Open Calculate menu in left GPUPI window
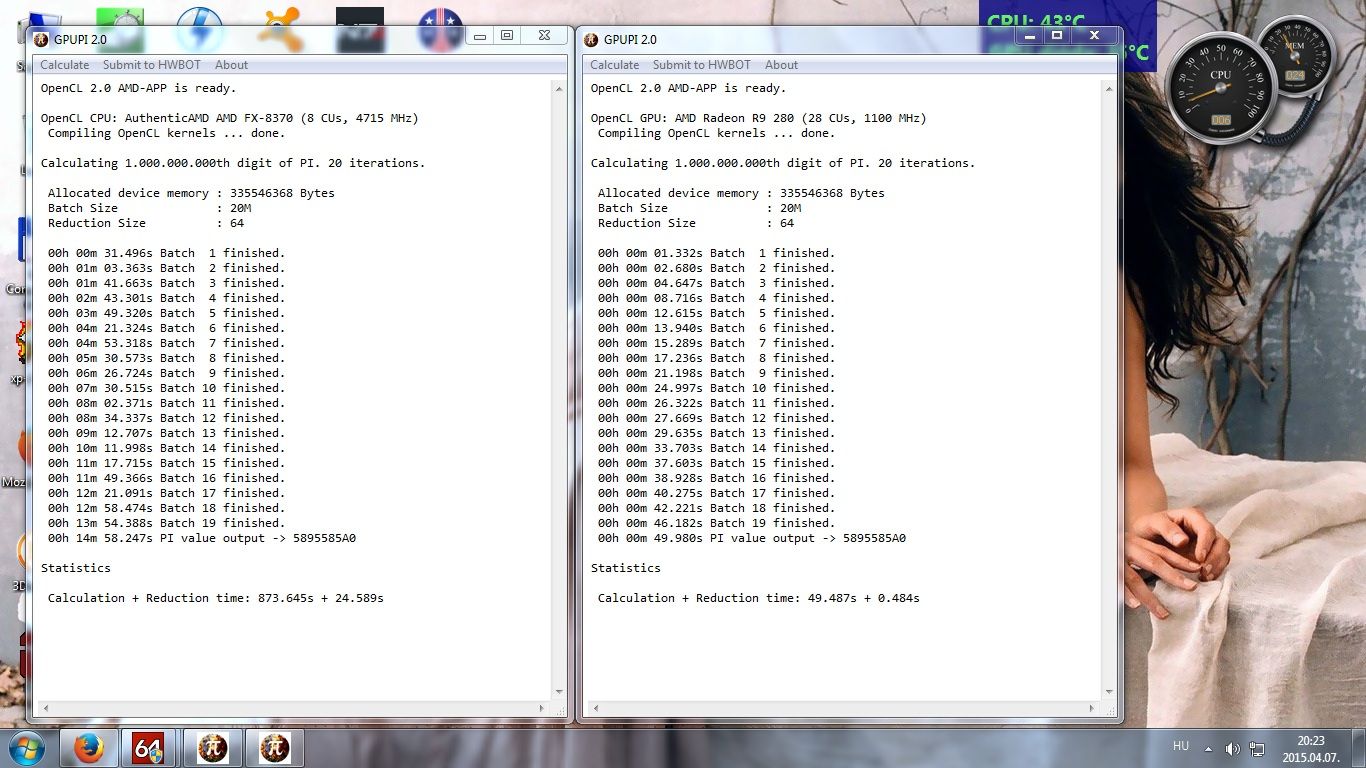1366x768 pixels. tap(64, 65)
